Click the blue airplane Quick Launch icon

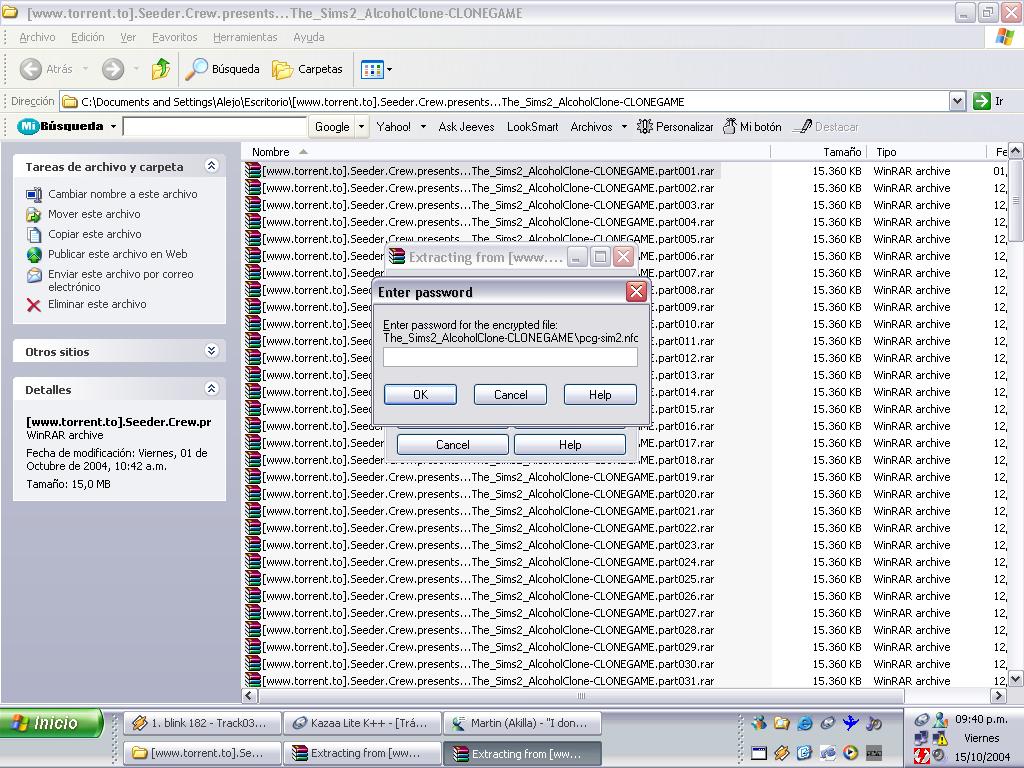coord(850,723)
